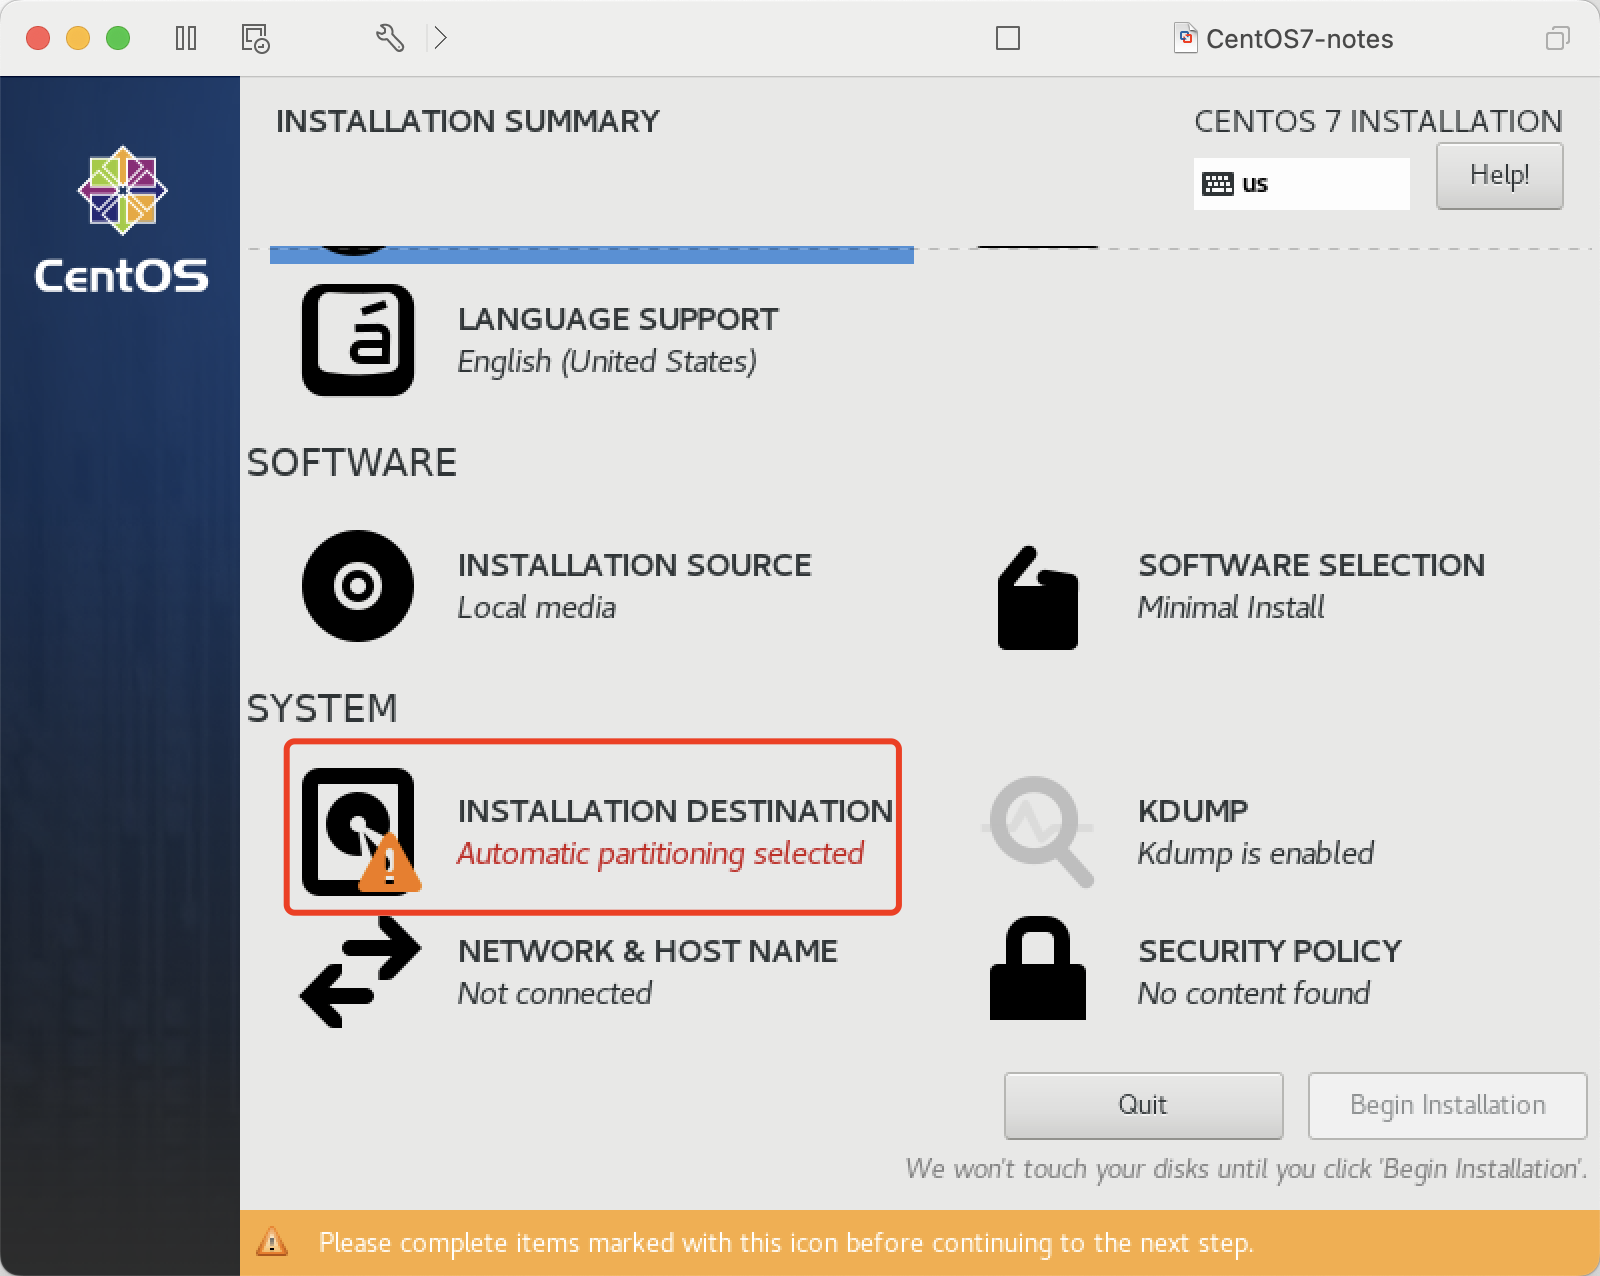Click the warning icon in orange bar
This screenshot has width=1600, height=1276.
point(272,1242)
